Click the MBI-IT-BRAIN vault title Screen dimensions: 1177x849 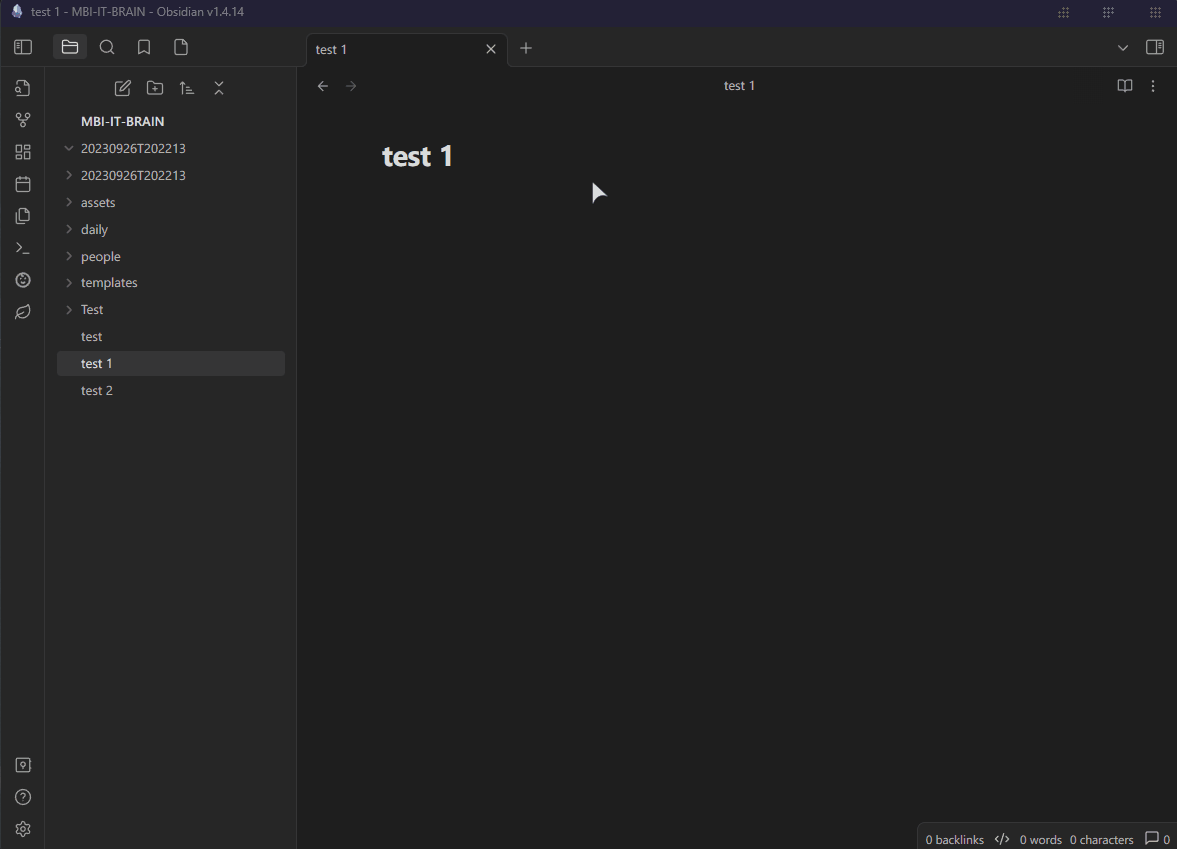122,122
